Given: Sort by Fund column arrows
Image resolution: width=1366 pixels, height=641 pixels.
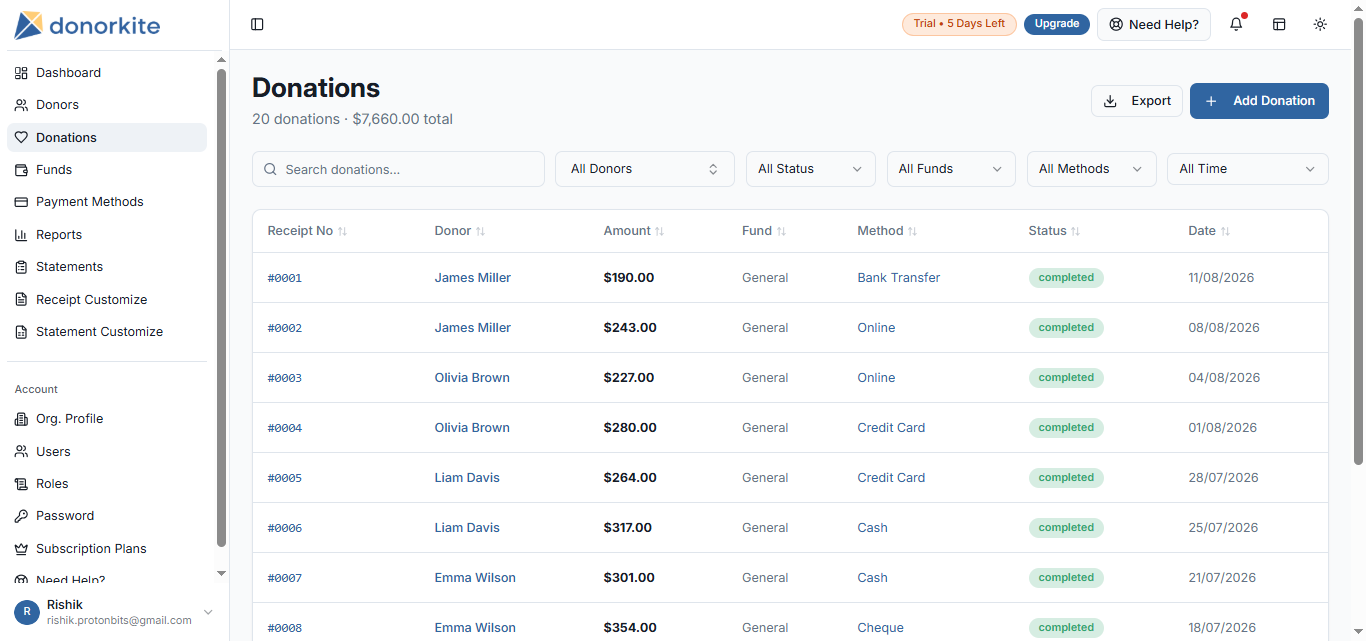Looking at the screenshot, I should 781,231.
